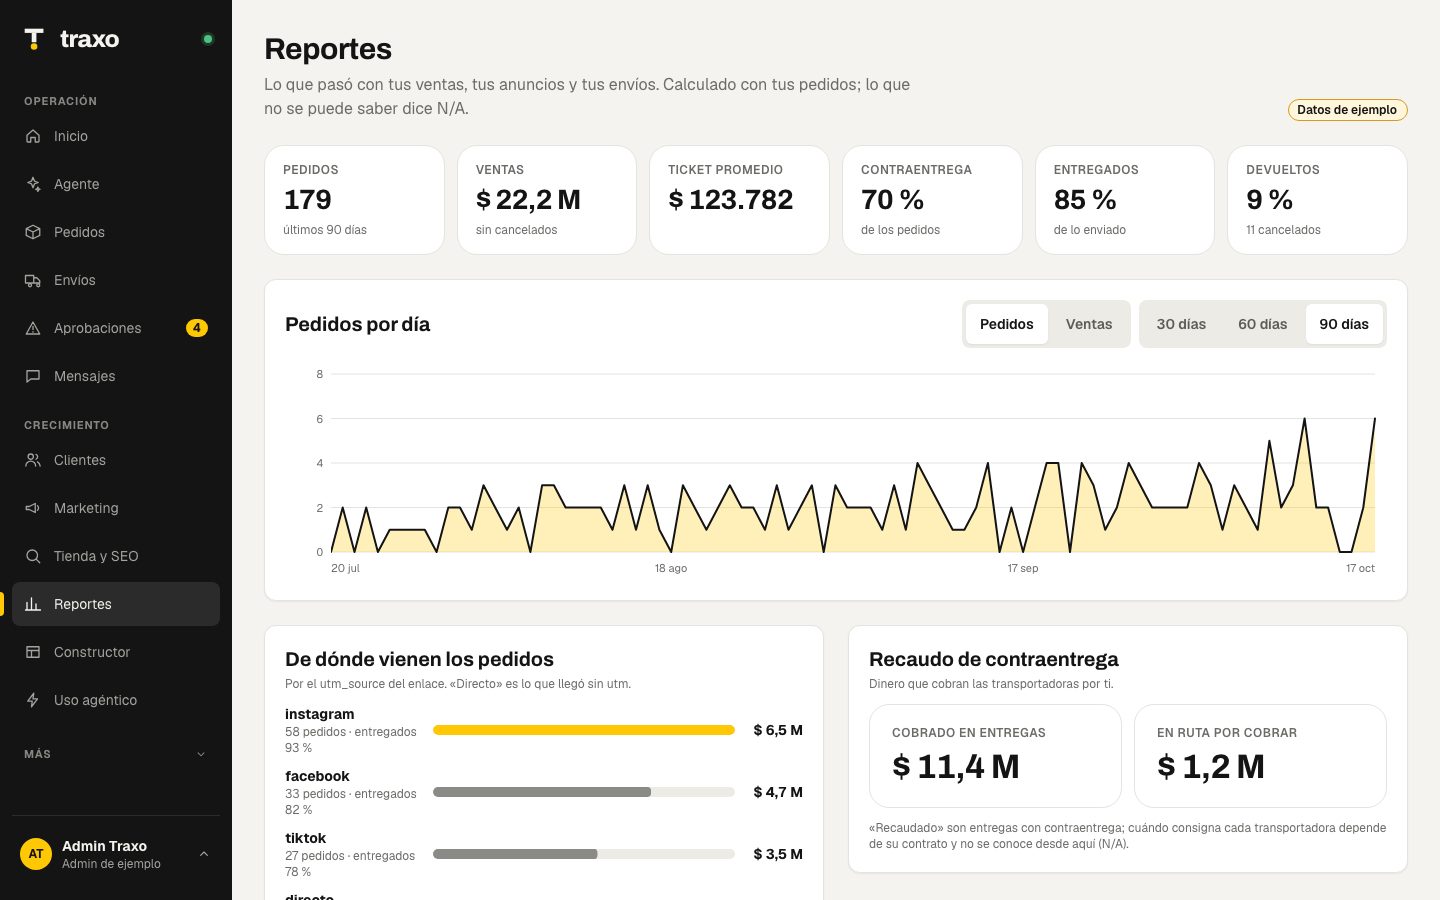Expand the MÁS section chevron

pyautogui.click(x=201, y=754)
